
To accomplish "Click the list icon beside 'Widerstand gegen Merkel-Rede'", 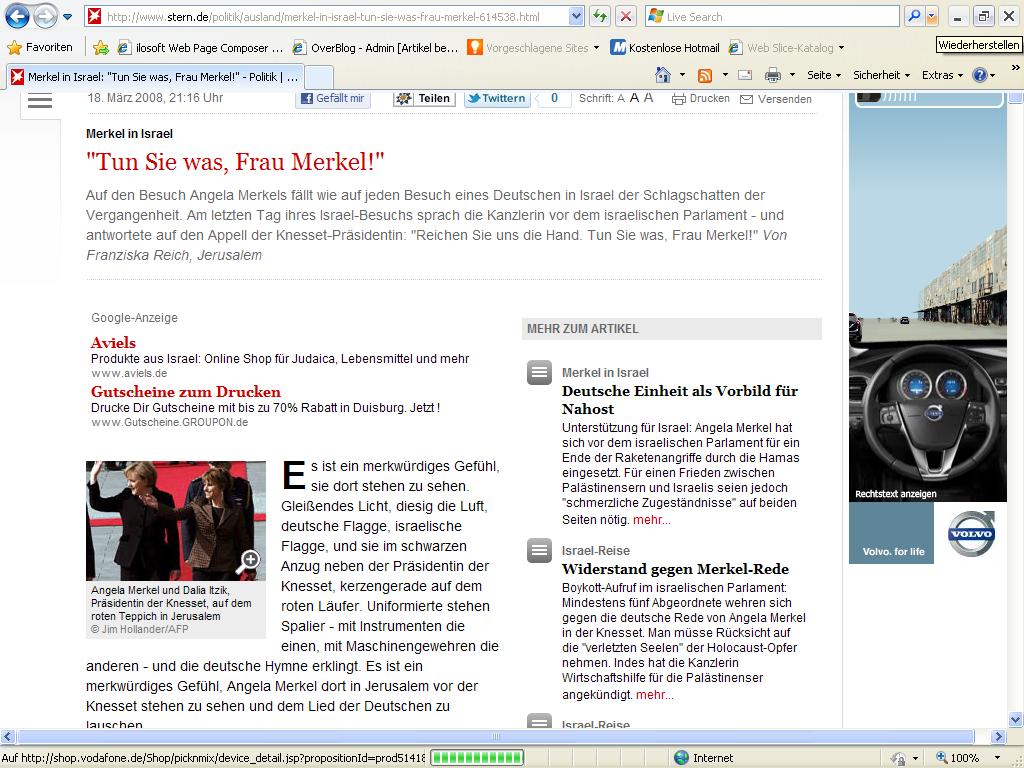I will point(539,551).
